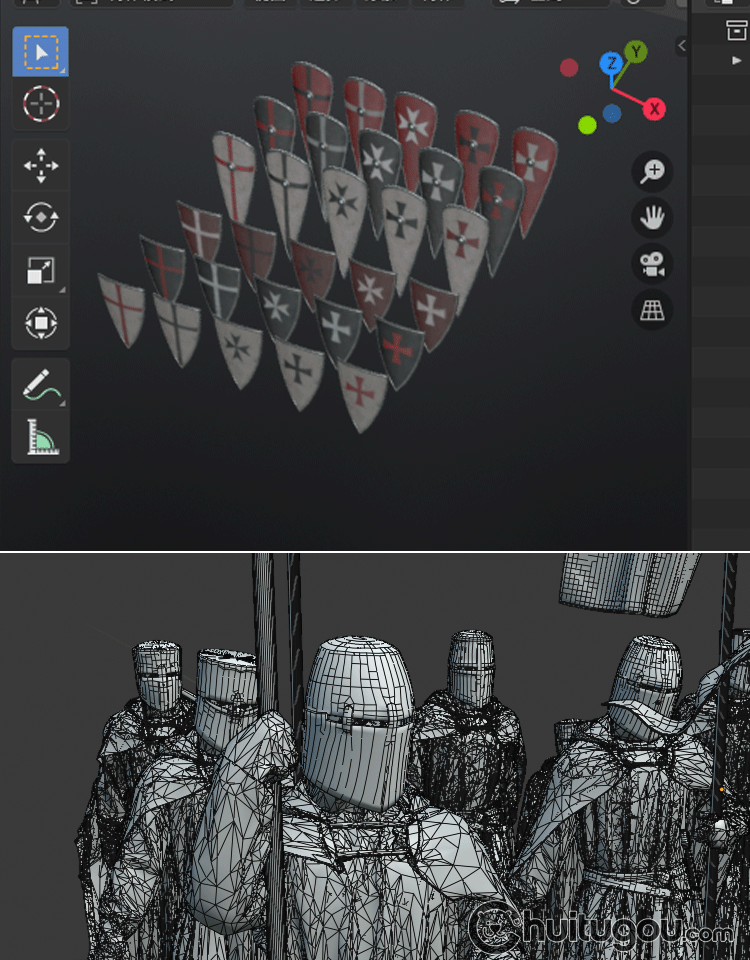Click the red X axis gizmo handle
This screenshot has width=750, height=960.
pos(654,109)
